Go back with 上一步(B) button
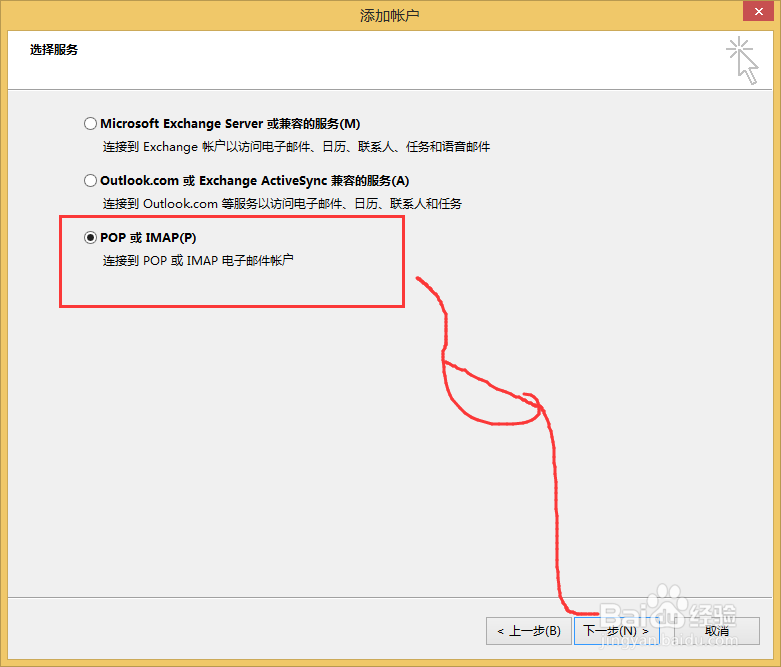 (528, 631)
